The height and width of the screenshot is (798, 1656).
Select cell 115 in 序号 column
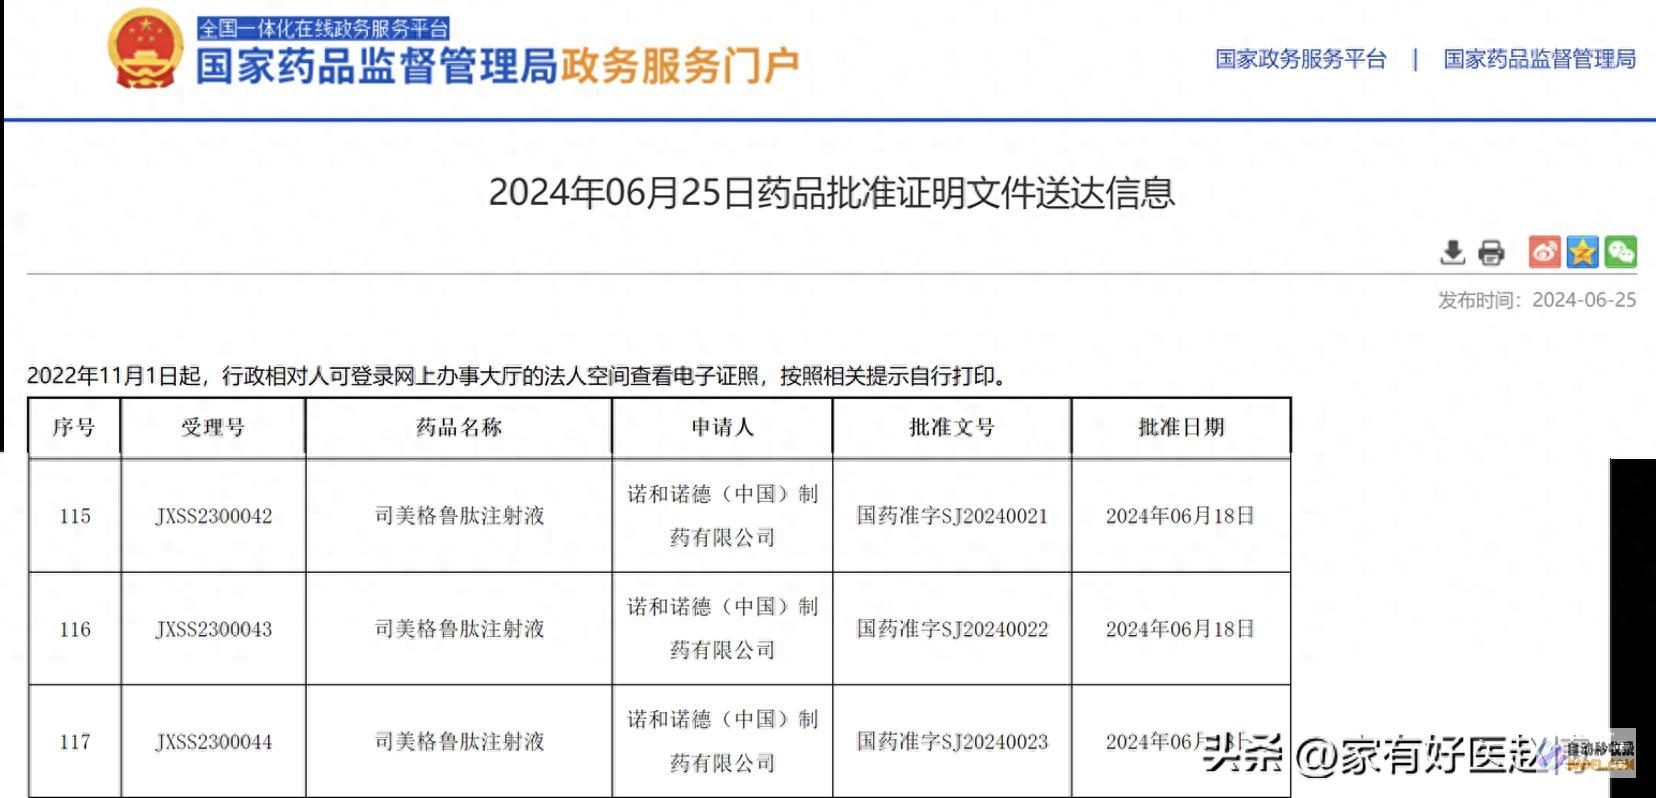click(75, 516)
